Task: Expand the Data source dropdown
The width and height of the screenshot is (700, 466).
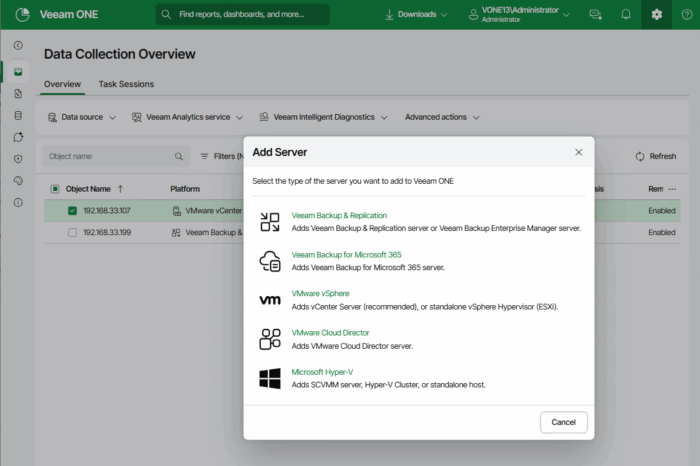Action: coord(82,117)
